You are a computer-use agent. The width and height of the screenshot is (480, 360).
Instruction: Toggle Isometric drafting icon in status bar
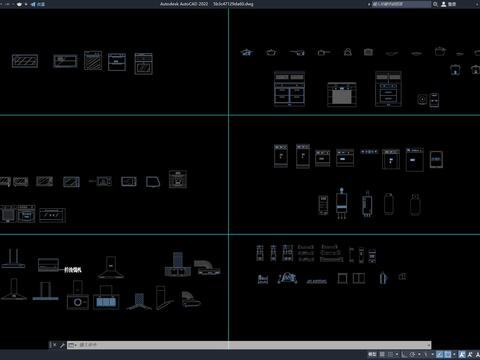click(426, 354)
